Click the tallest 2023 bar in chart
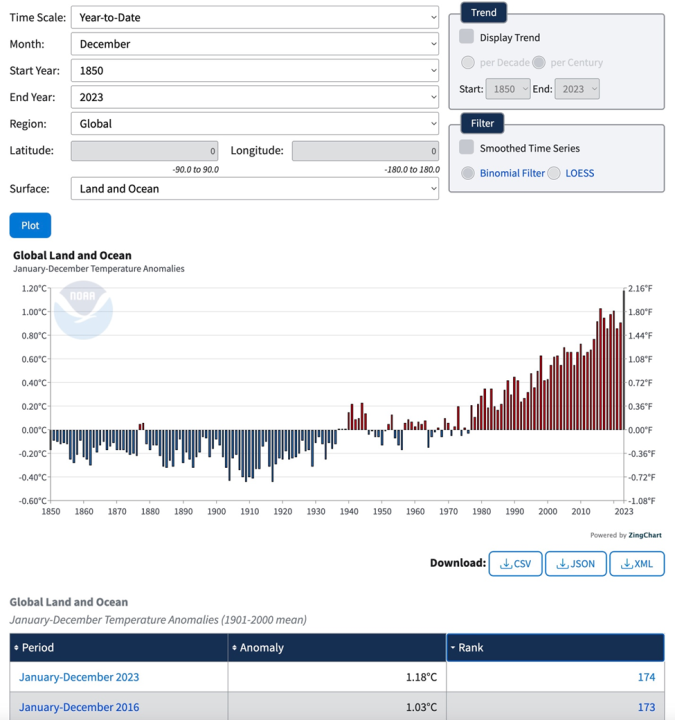The height and width of the screenshot is (720, 675). click(623, 360)
